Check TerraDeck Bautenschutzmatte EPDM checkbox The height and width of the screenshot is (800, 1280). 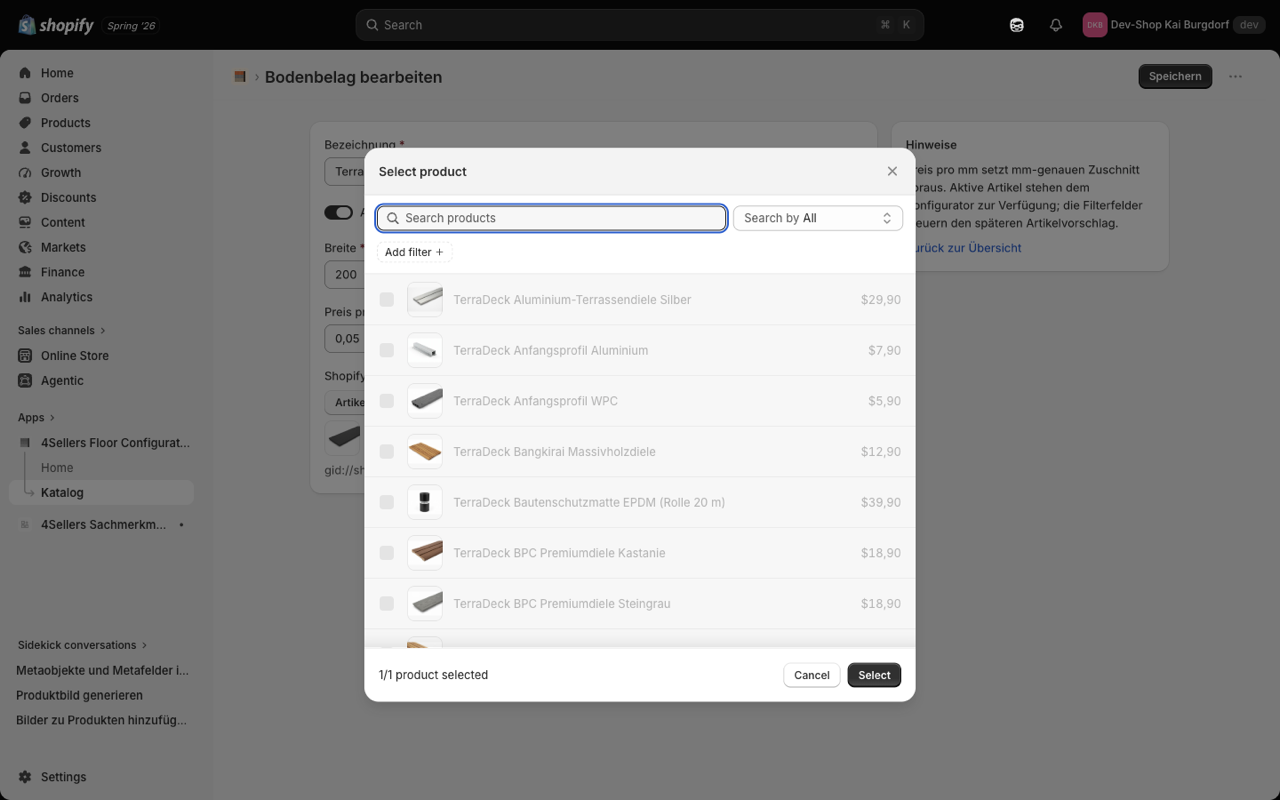387,503
